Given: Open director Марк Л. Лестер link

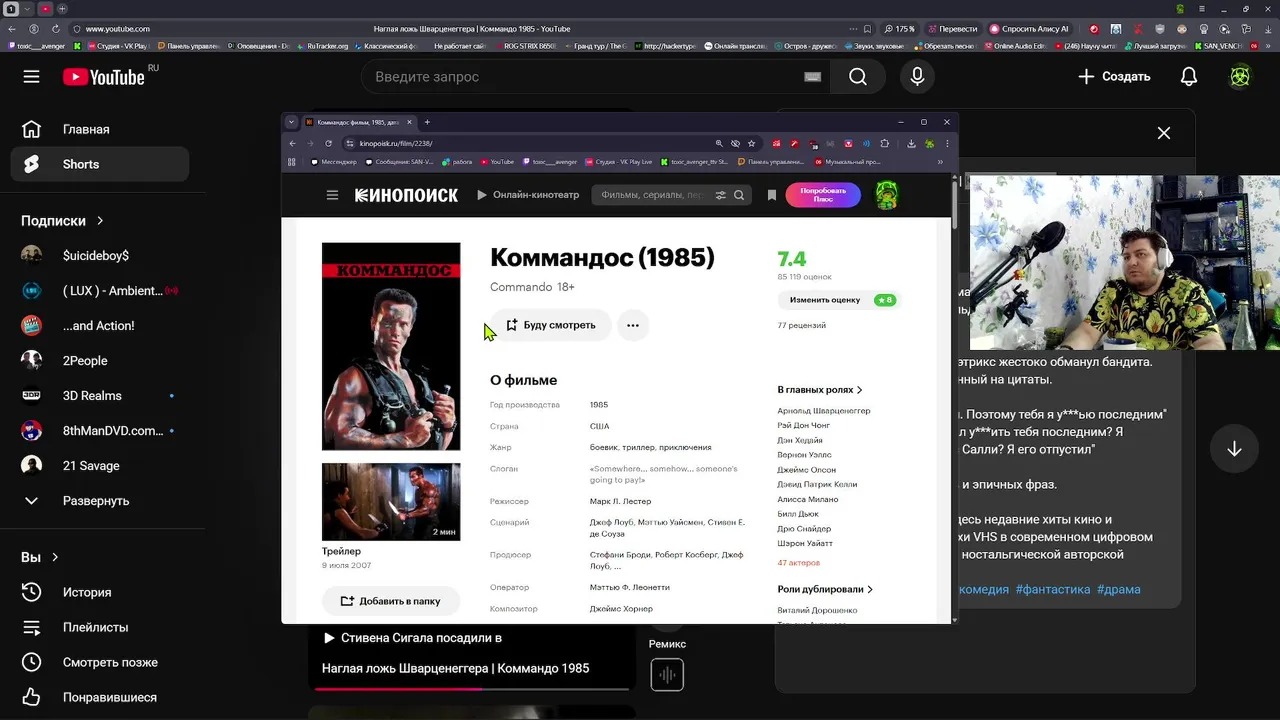Looking at the screenshot, I should click(620, 501).
